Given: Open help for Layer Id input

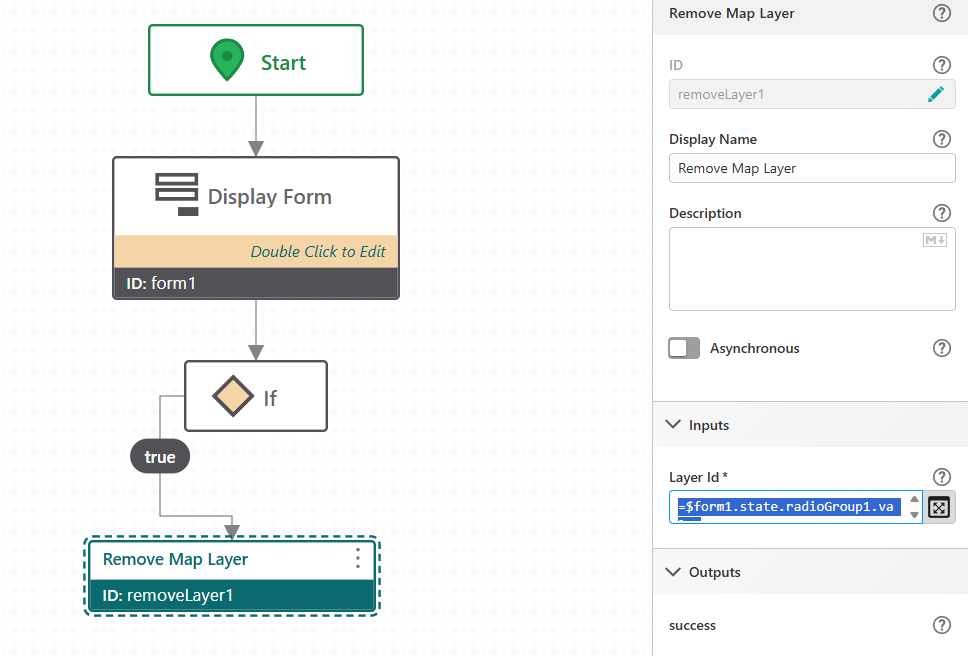Looking at the screenshot, I should pos(941,477).
